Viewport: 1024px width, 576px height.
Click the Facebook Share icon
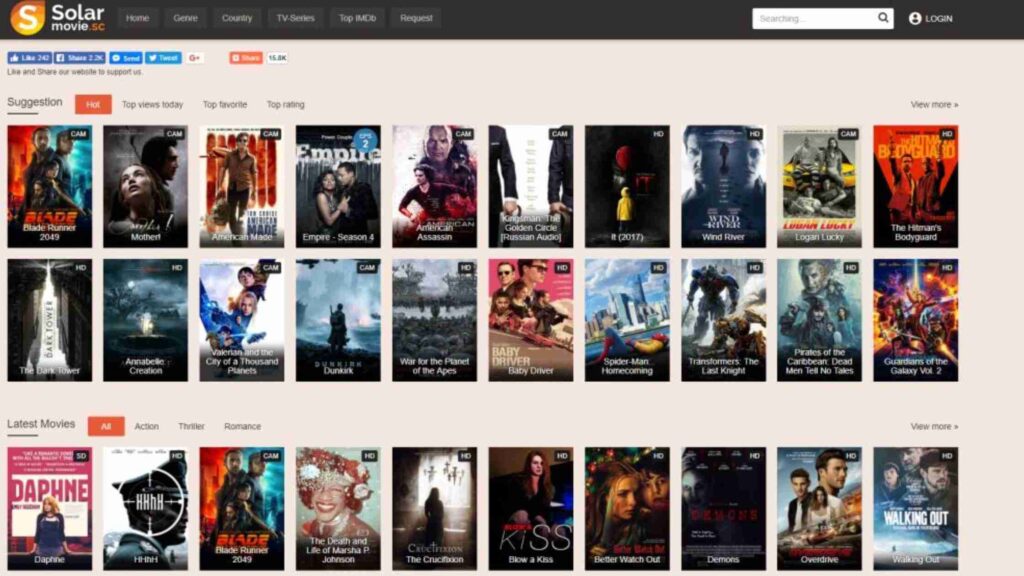coord(62,57)
